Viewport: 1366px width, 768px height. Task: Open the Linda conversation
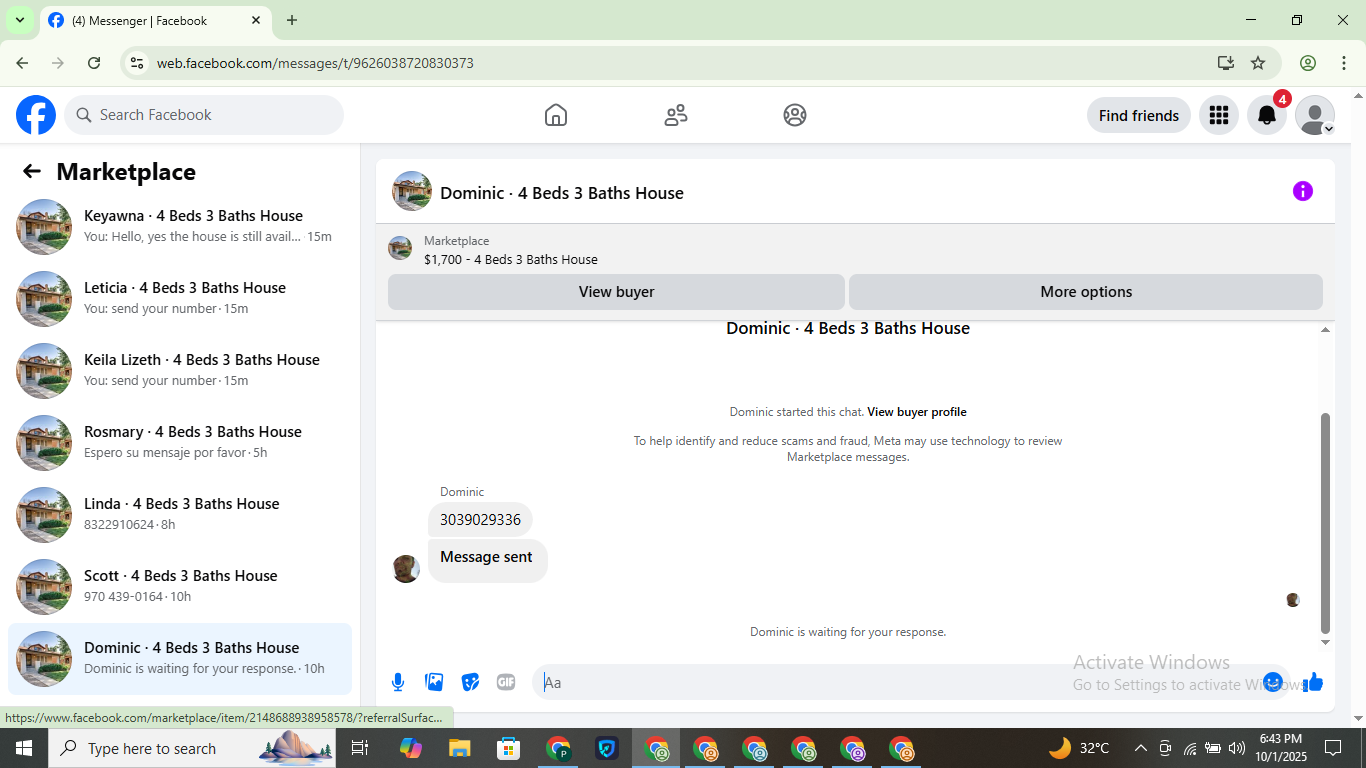(180, 515)
